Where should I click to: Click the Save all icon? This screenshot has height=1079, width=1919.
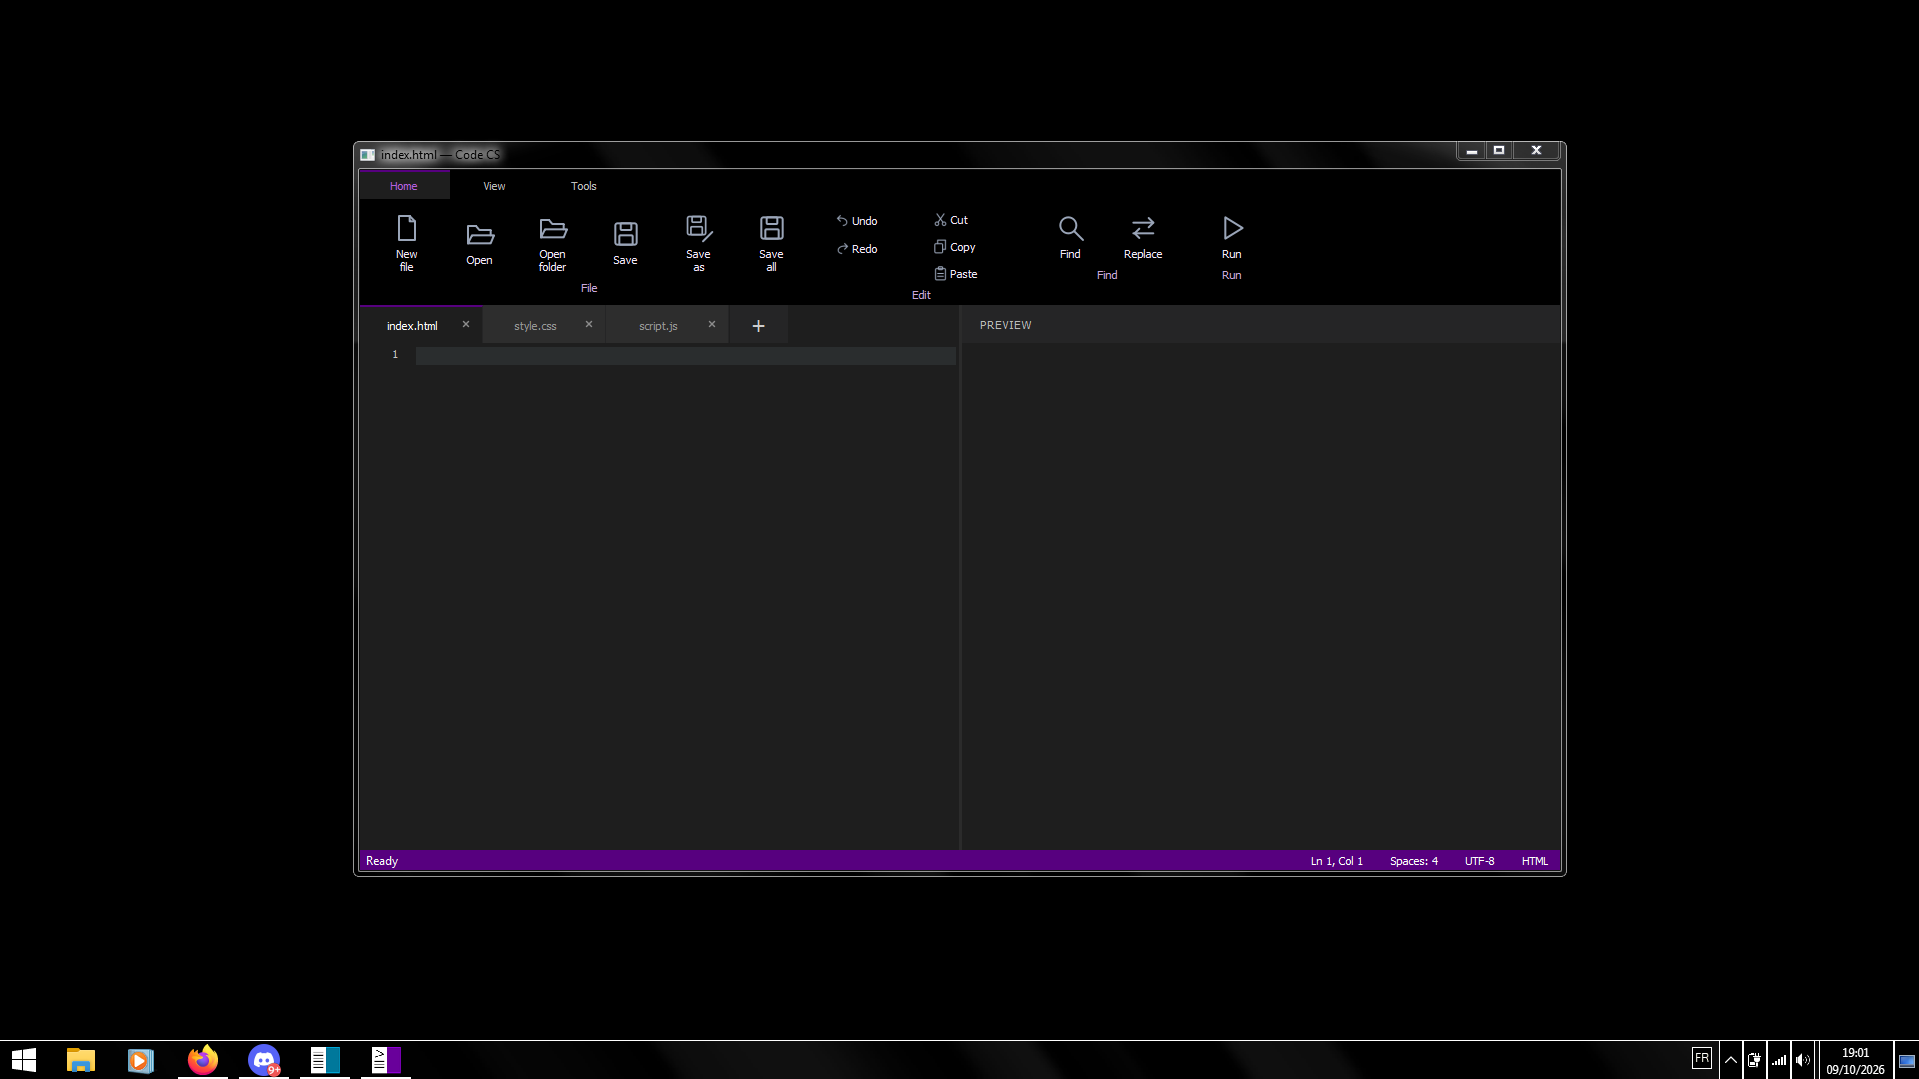771,243
